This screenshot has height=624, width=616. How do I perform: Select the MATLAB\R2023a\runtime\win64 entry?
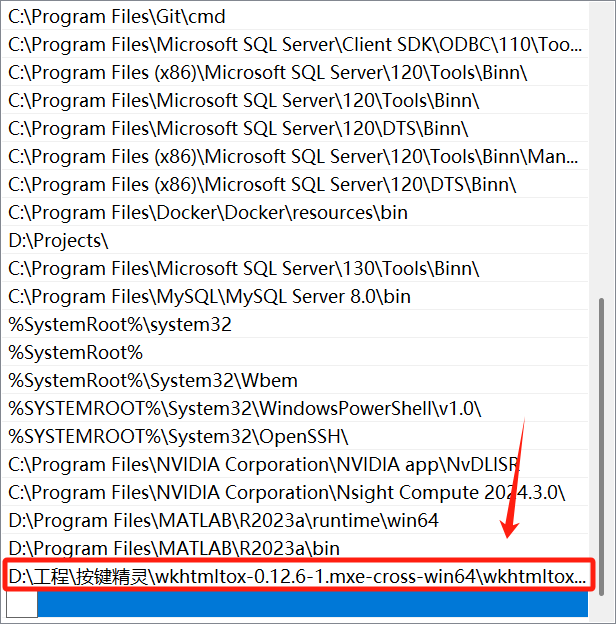tap(295, 520)
